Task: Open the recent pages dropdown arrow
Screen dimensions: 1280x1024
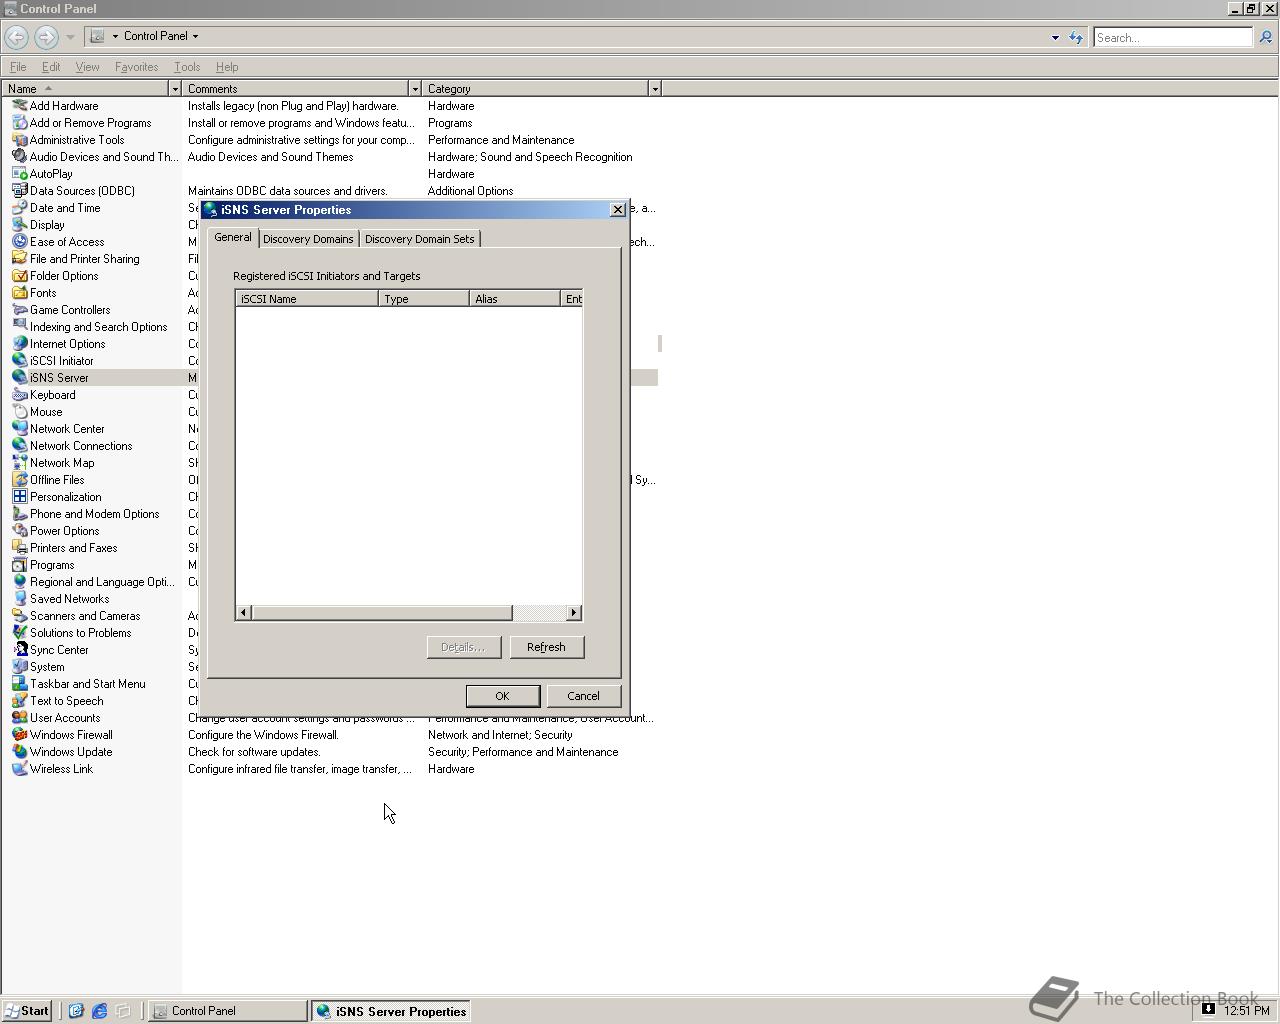Action: [70, 37]
